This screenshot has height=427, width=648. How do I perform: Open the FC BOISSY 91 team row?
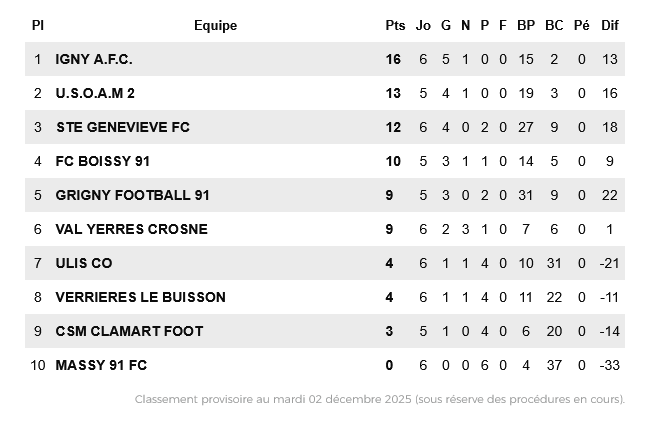click(103, 161)
